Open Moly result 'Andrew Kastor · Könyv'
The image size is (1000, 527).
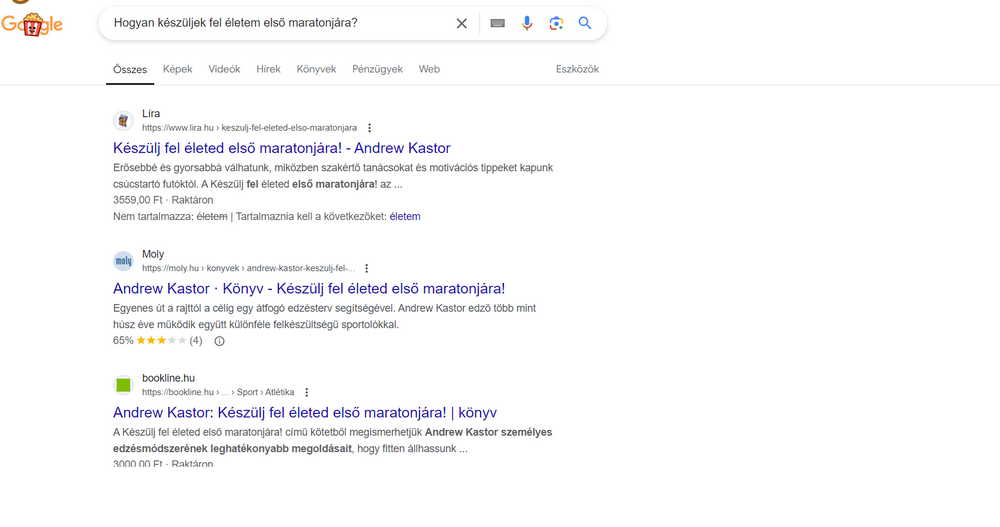309,288
